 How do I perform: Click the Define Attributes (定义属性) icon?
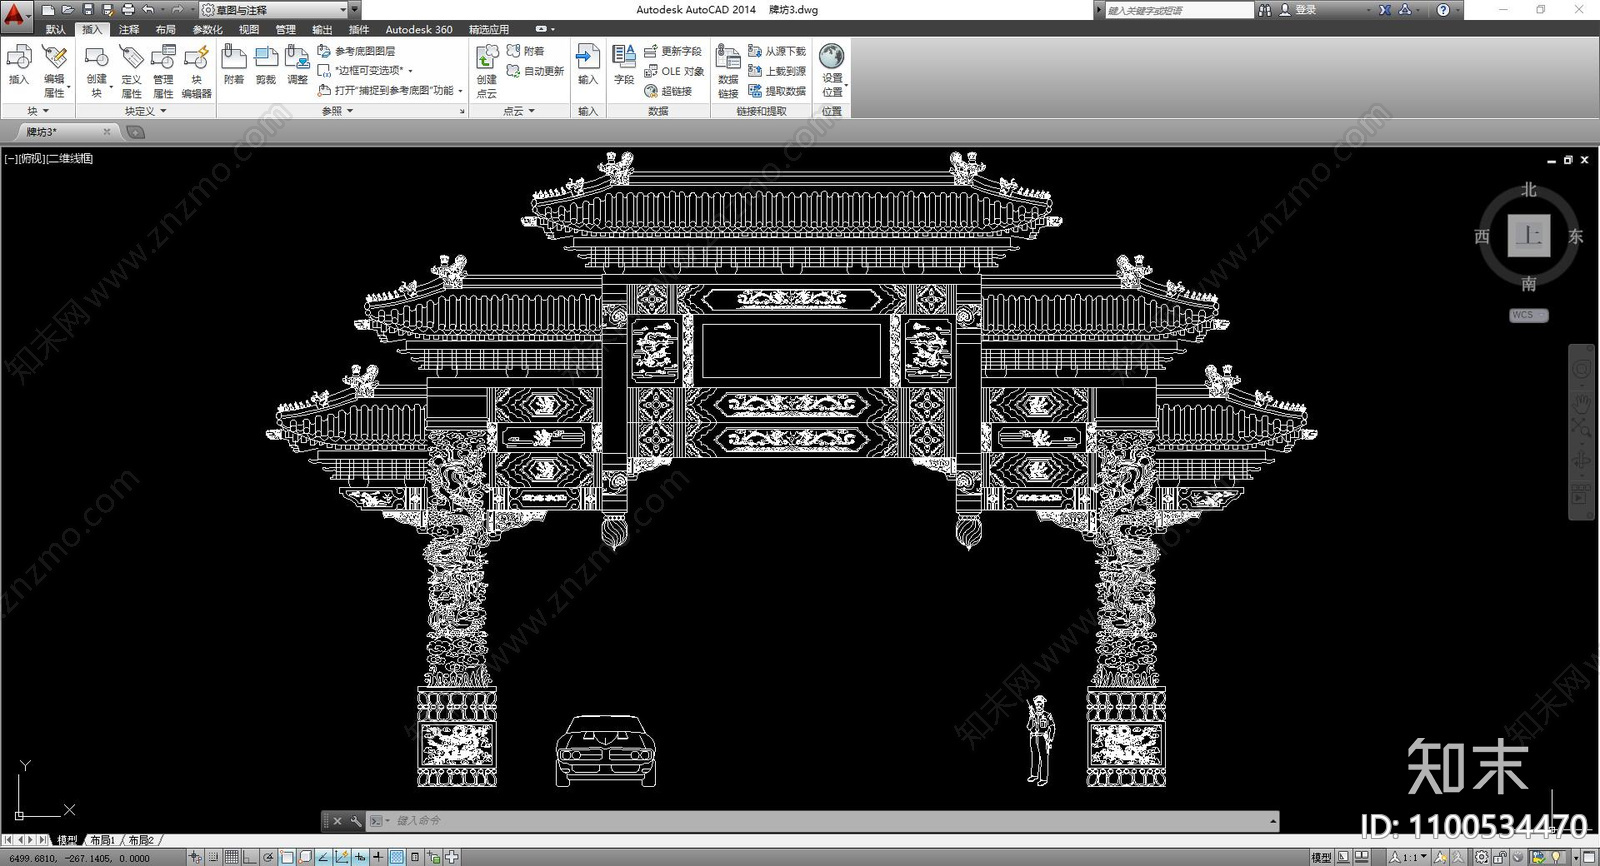131,70
